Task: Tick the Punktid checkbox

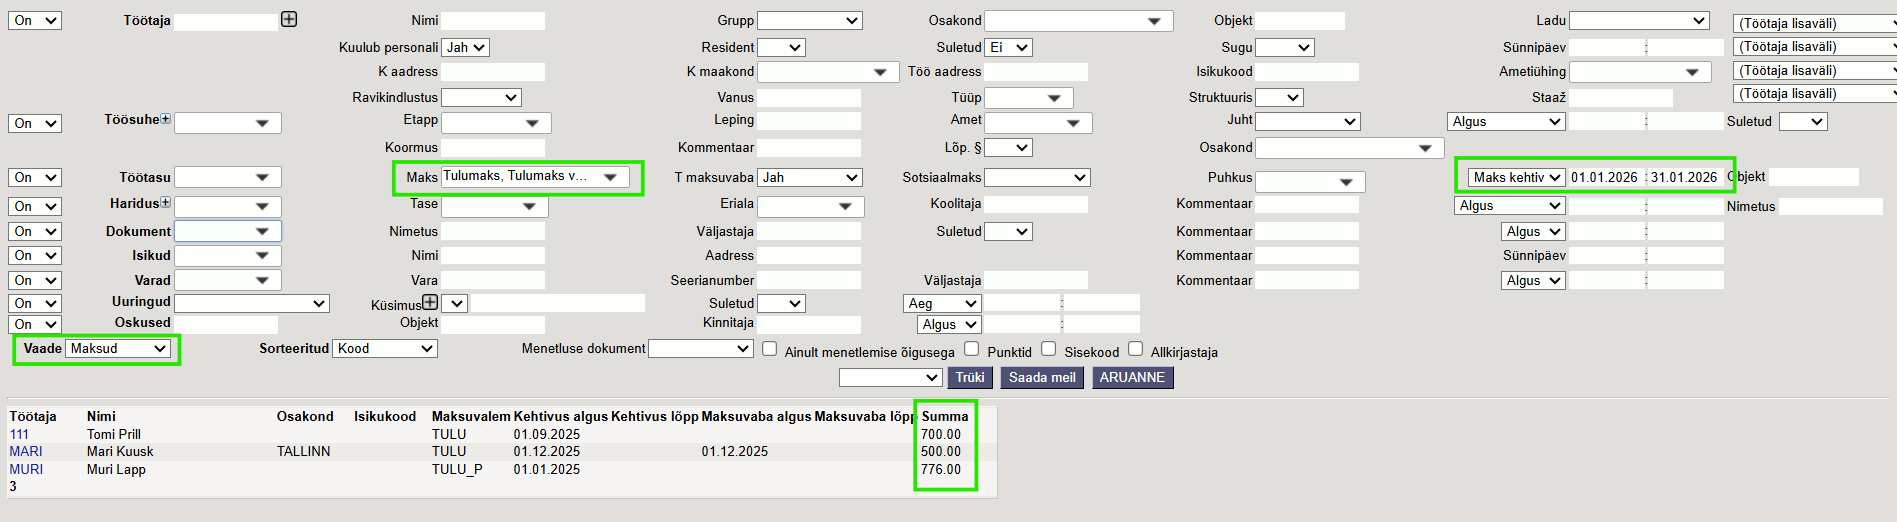Action: pos(971,349)
